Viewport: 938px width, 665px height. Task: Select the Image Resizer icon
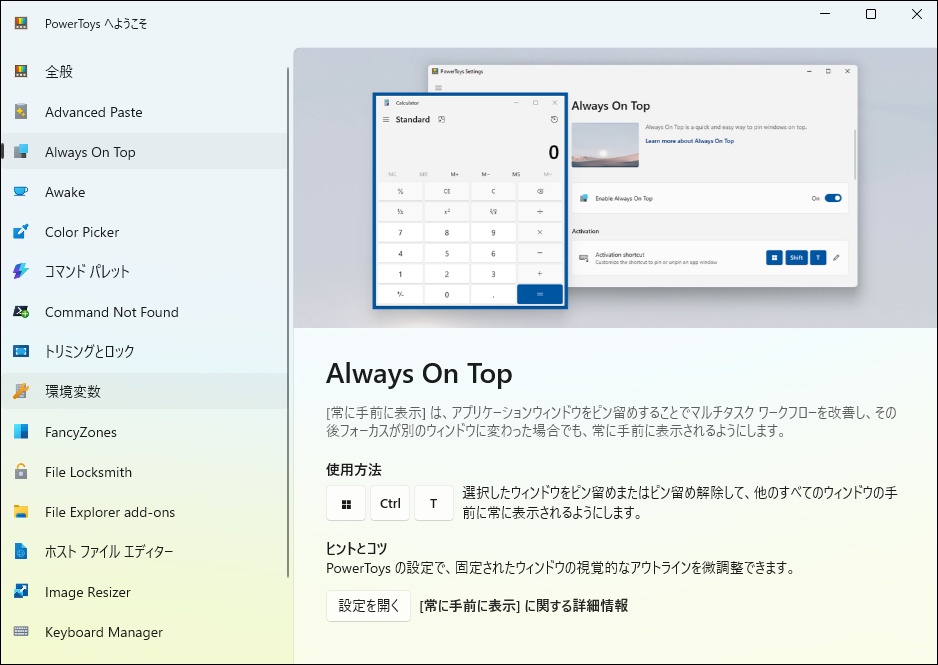click(x=22, y=592)
